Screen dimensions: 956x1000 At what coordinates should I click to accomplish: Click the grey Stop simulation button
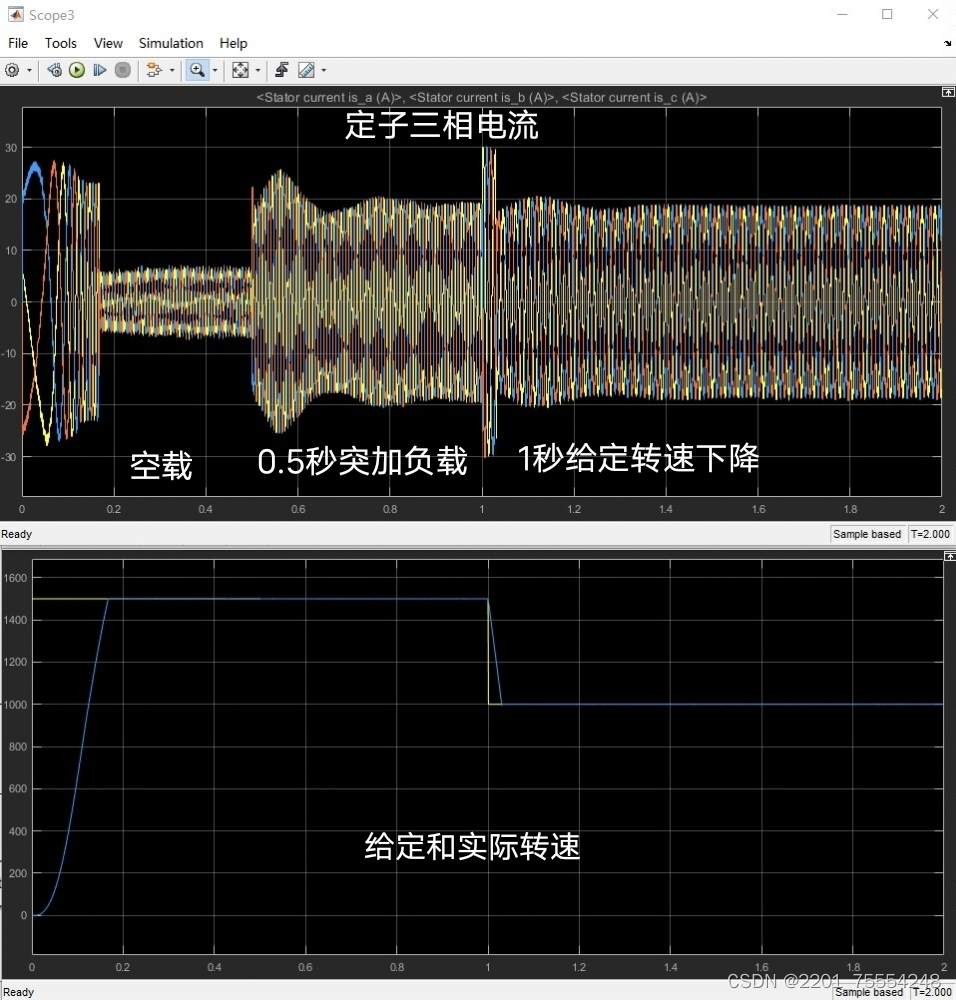click(122, 70)
